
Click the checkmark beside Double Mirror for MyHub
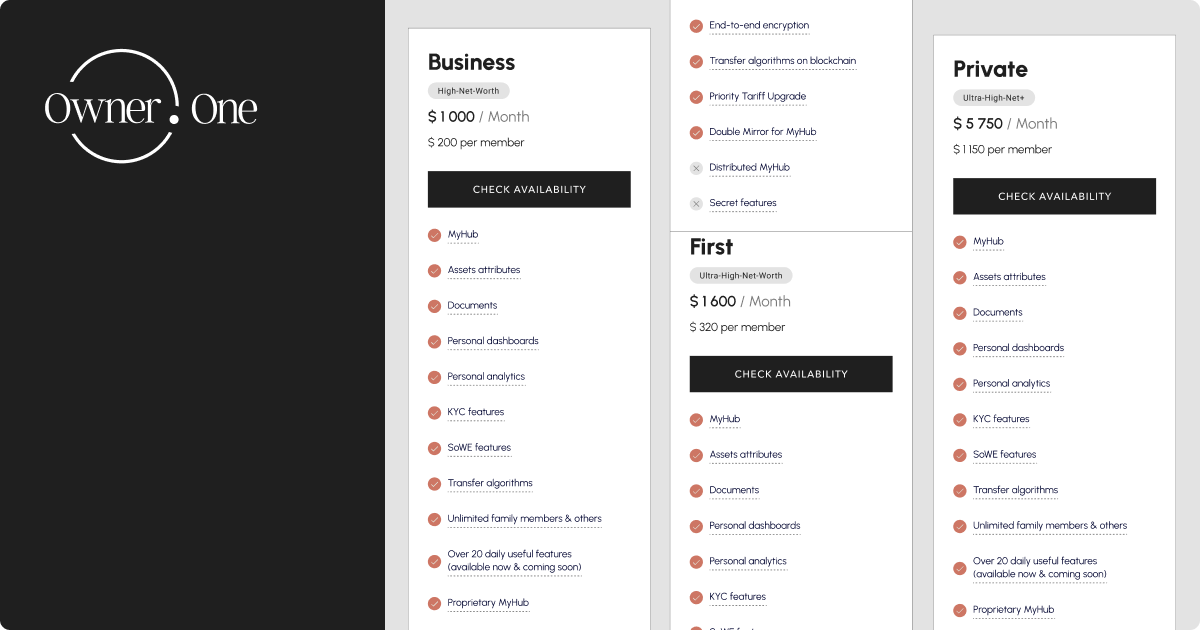pos(696,132)
